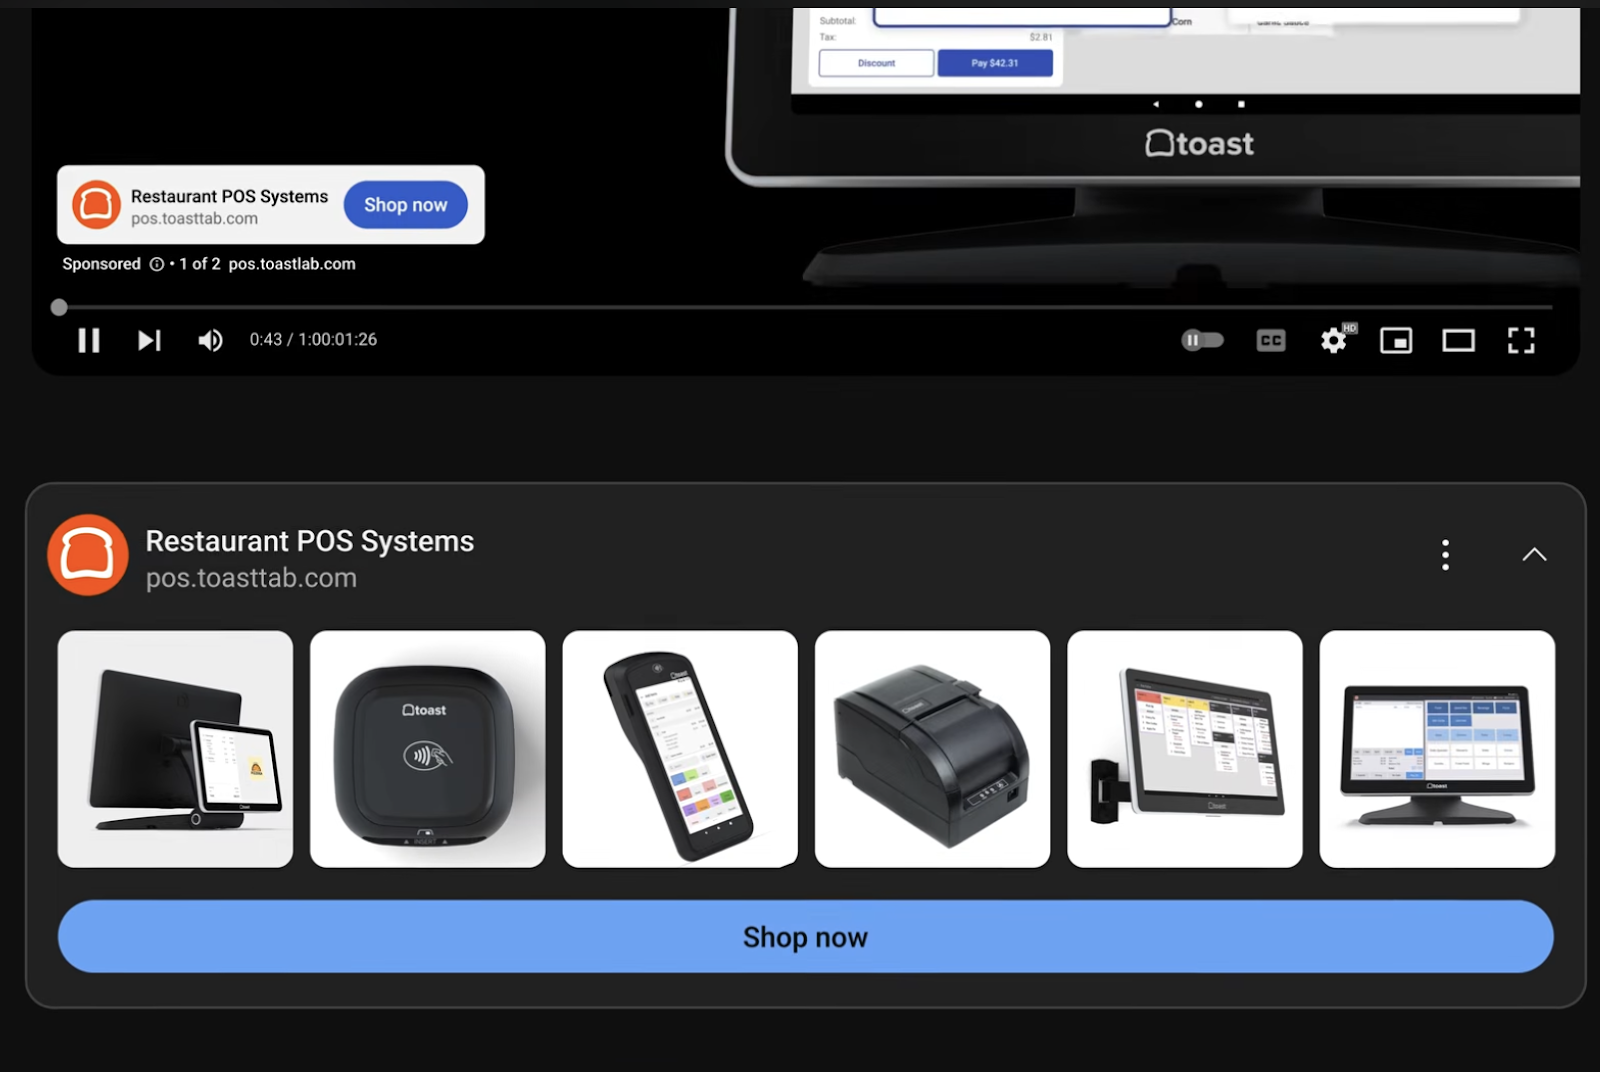Enable miniplayer mode

1396,341
